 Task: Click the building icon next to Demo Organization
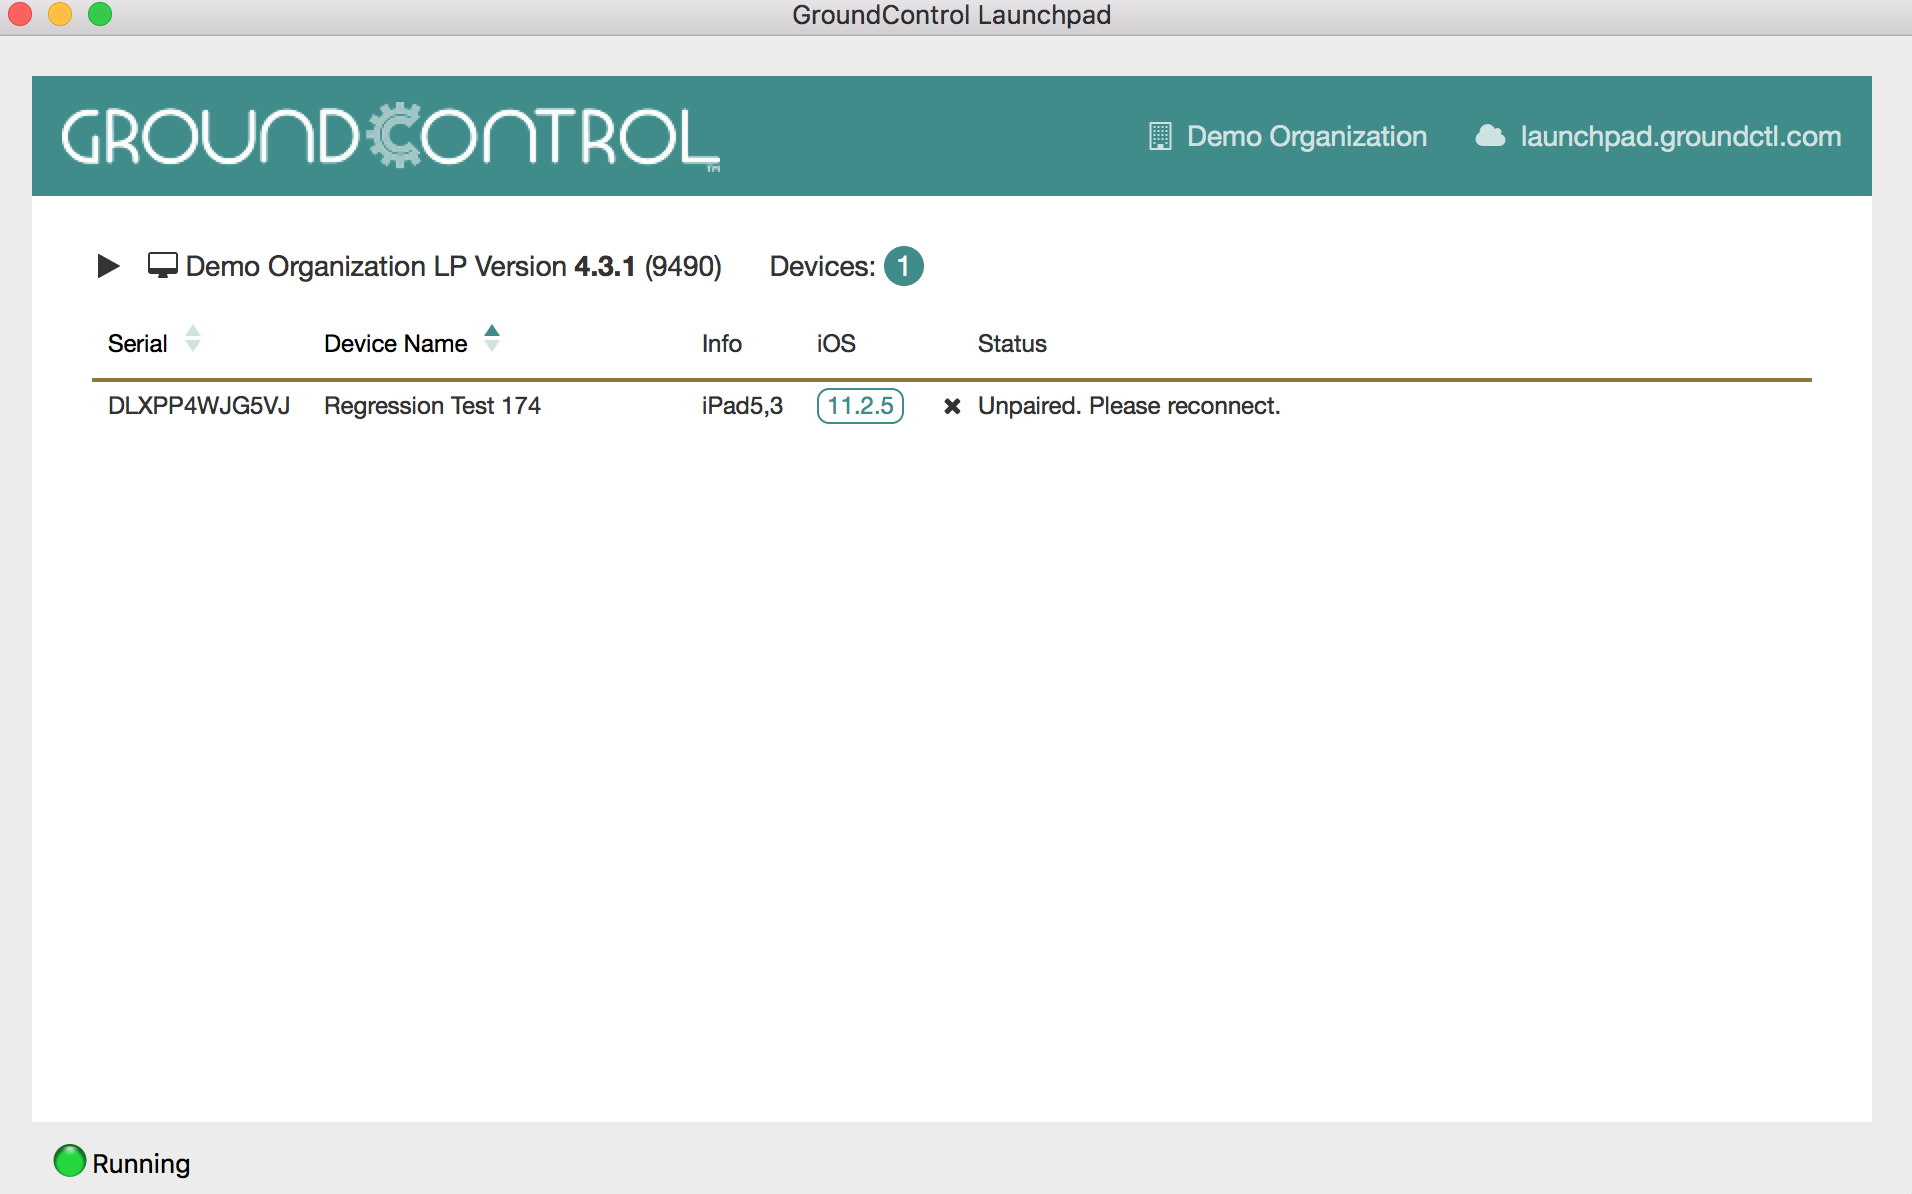(x=1160, y=136)
